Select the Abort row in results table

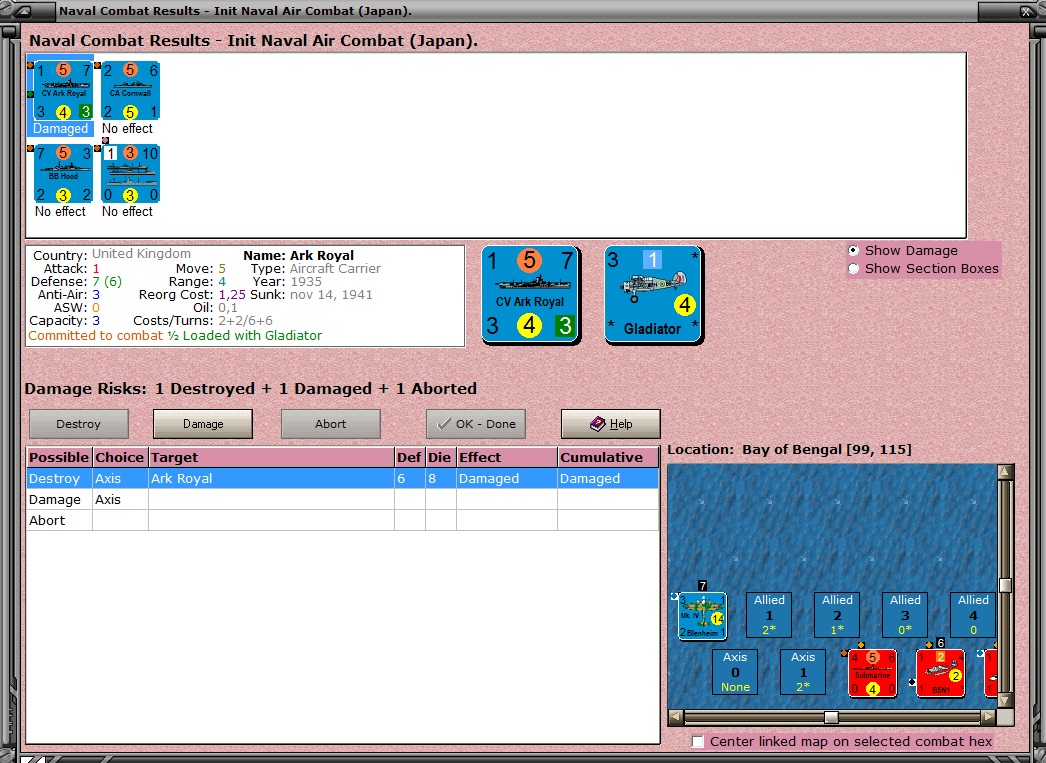point(343,520)
